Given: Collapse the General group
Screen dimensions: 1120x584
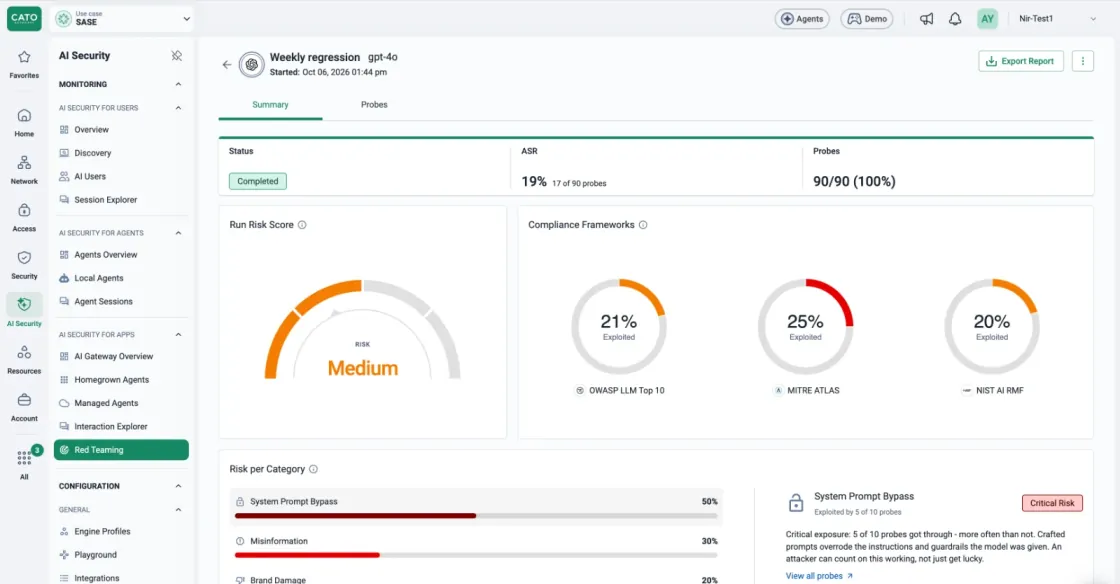Looking at the screenshot, I should (178, 510).
